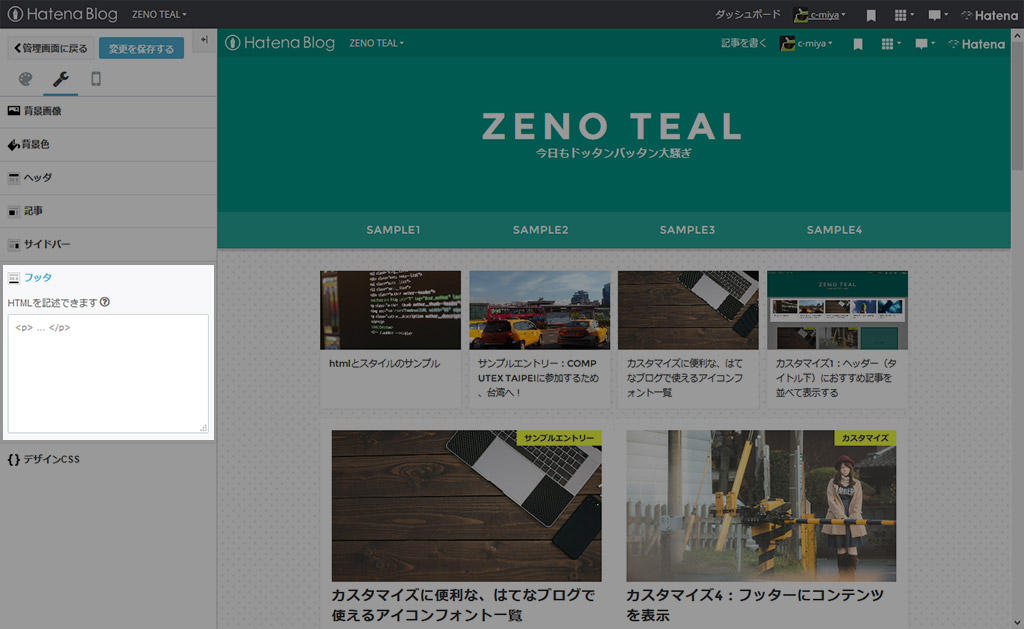Expand the ヘッダ section
This screenshot has height=629, width=1024.
(108, 178)
